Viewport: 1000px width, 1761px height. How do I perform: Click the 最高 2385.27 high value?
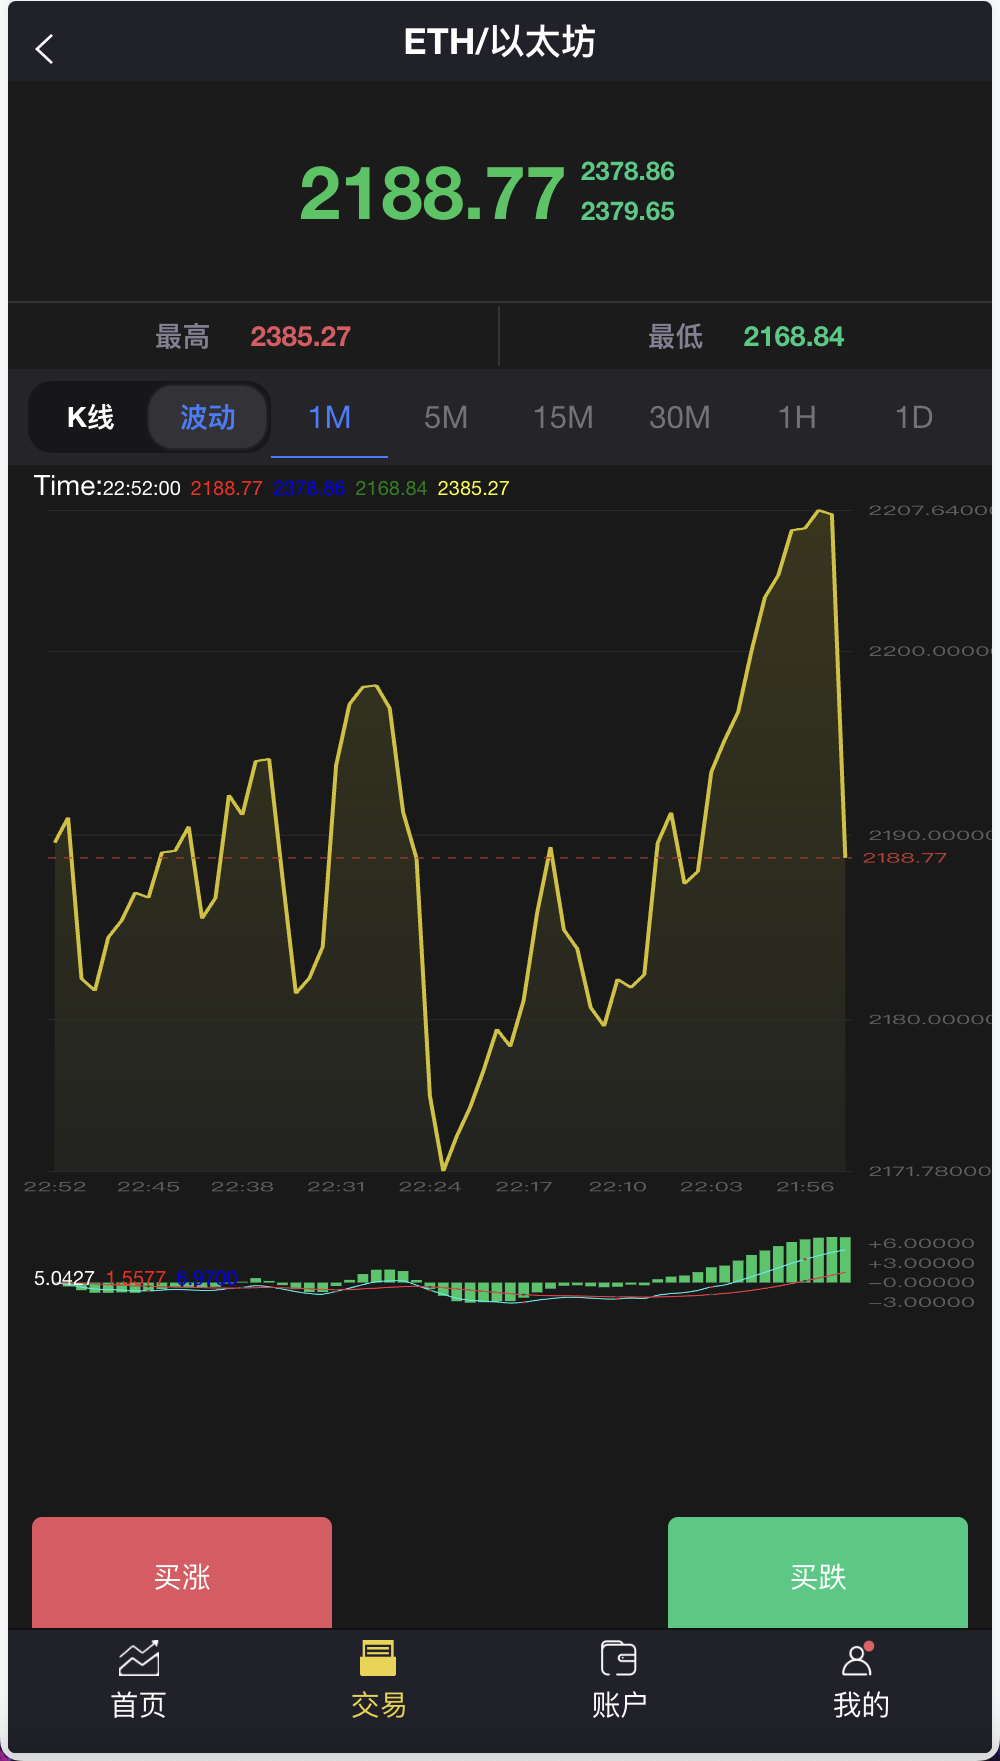(300, 337)
